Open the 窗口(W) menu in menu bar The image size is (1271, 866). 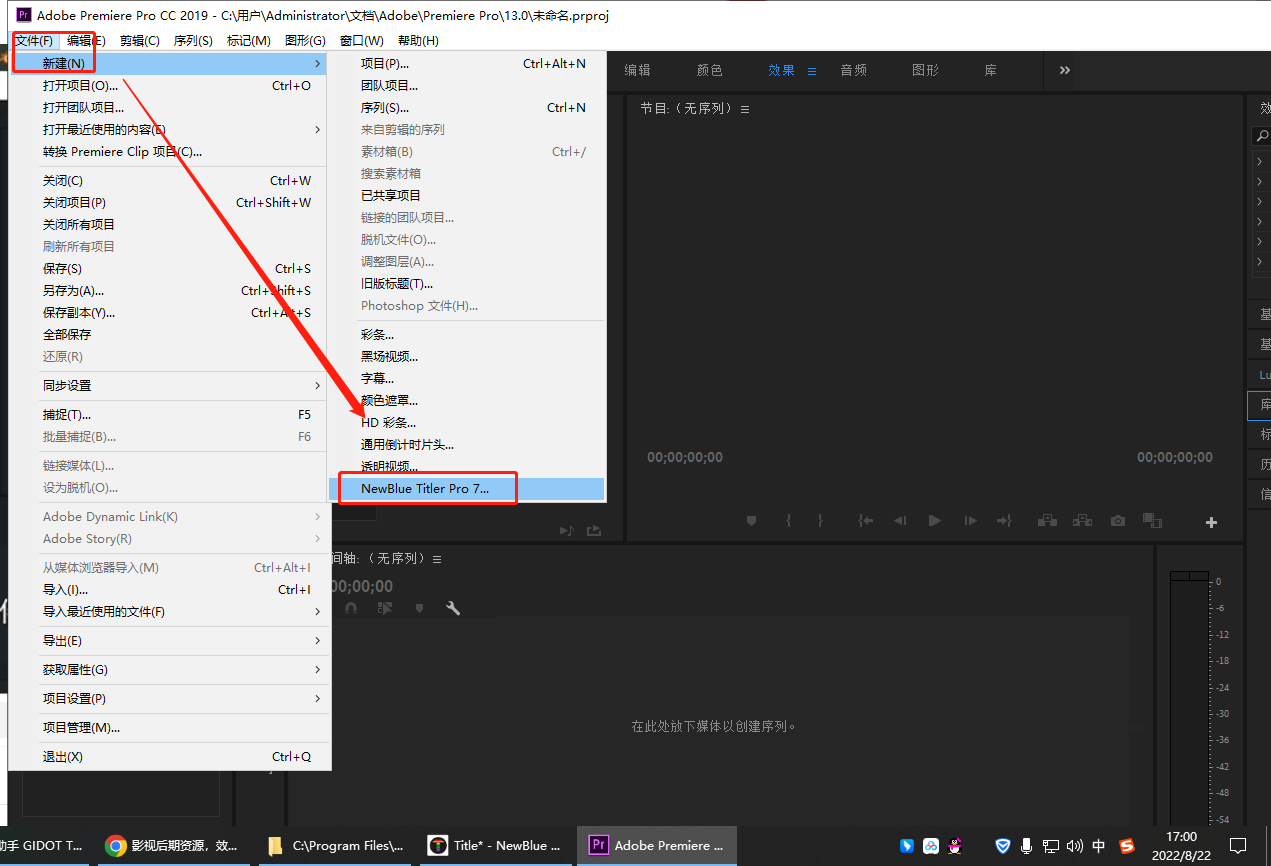click(361, 41)
